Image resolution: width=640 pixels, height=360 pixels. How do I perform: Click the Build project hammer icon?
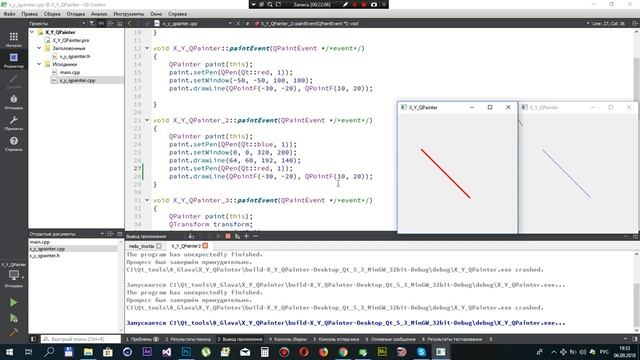coord(13,332)
